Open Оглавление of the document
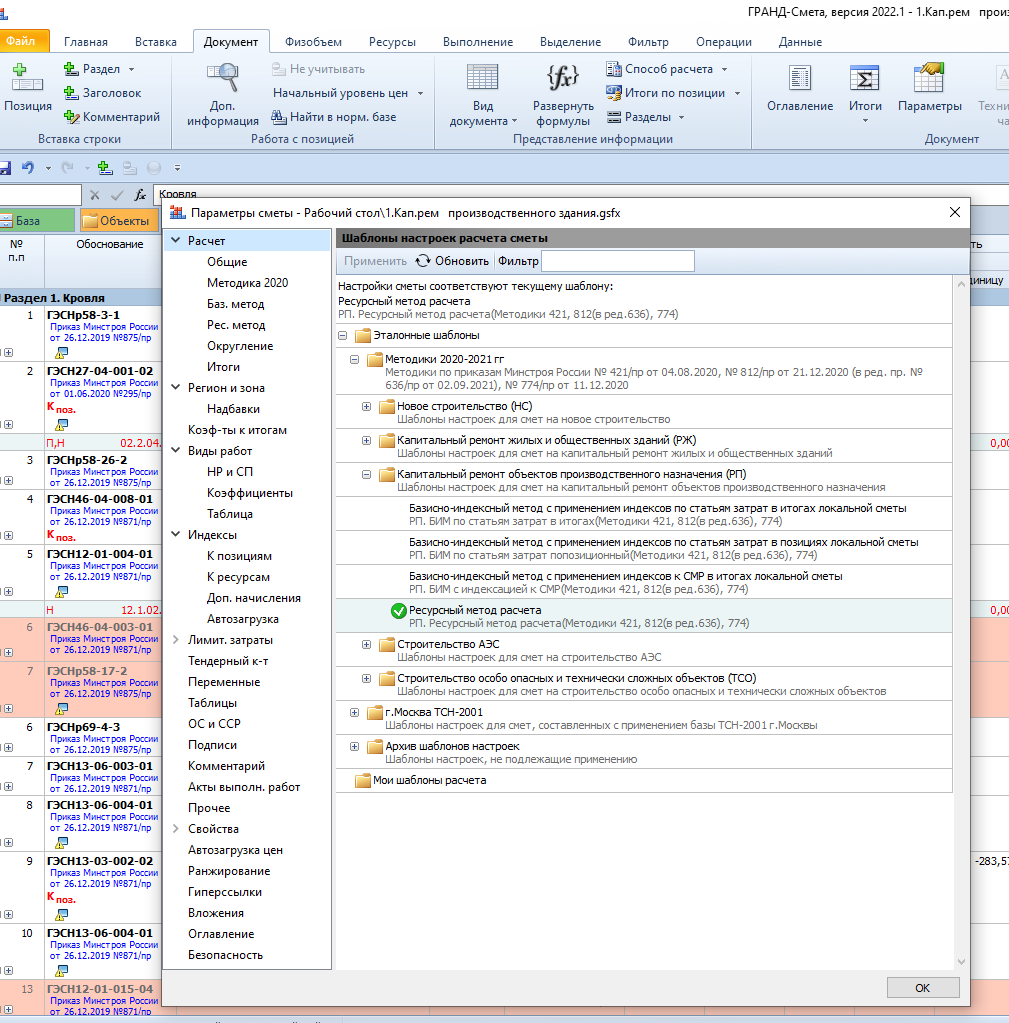Viewport: 1009px width, 1023px height. coord(800,89)
